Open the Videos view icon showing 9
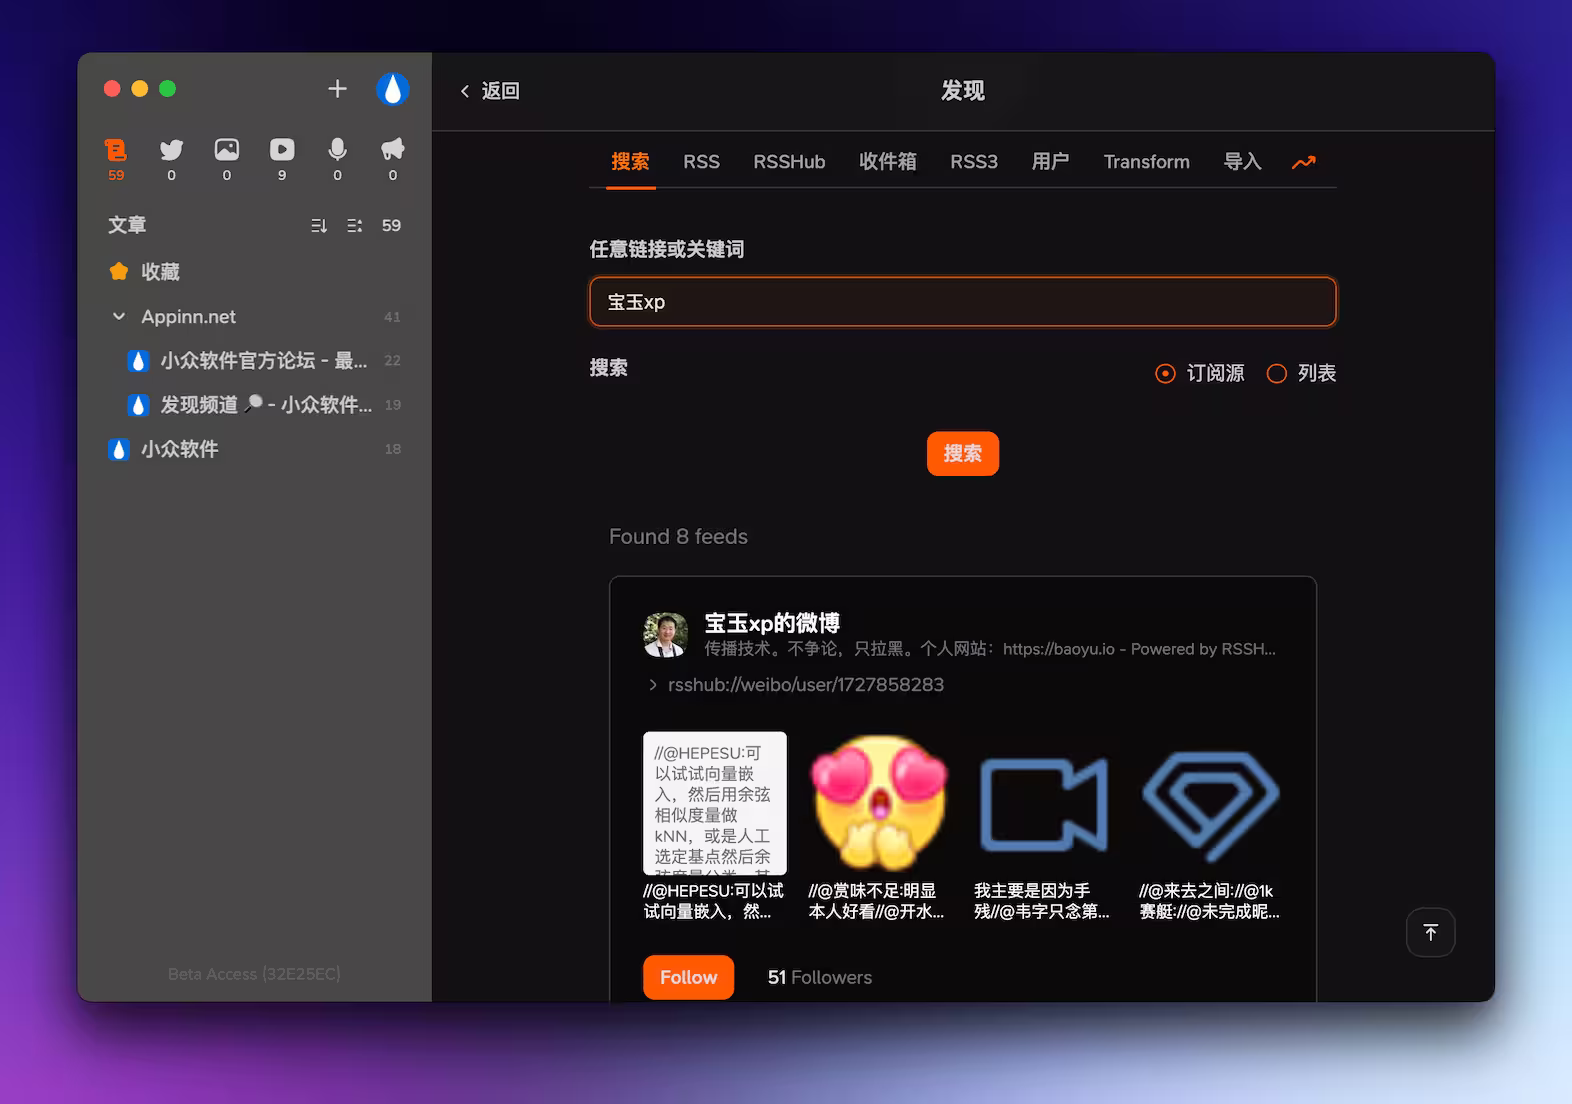Viewport: 1572px width, 1104px height. [x=282, y=159]
